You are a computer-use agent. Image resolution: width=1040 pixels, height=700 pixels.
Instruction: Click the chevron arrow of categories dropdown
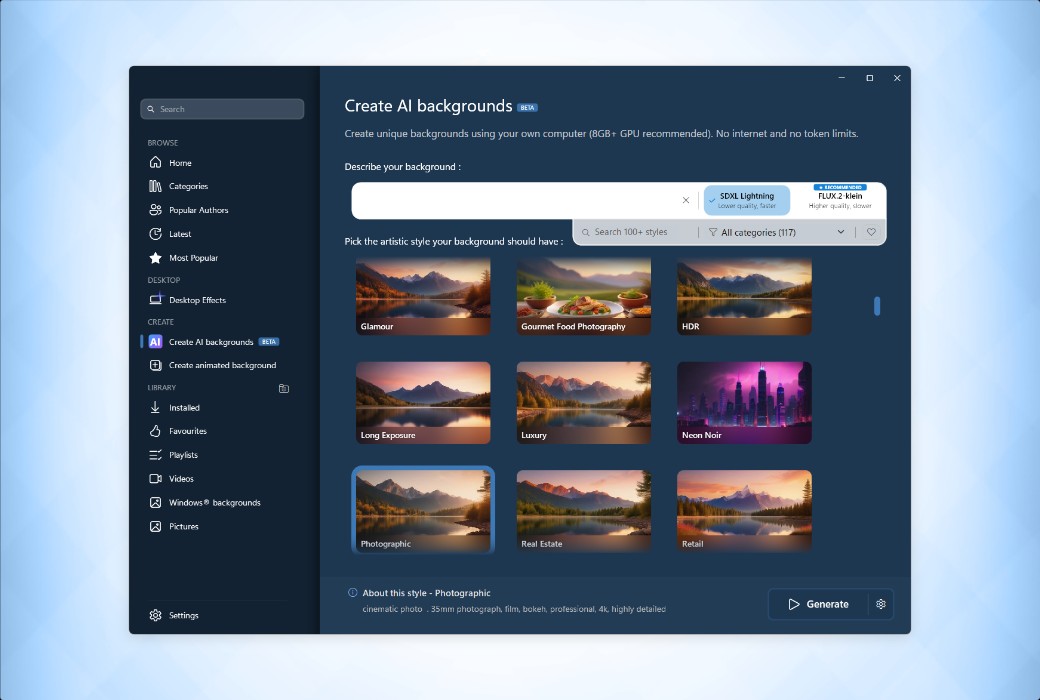841,232
